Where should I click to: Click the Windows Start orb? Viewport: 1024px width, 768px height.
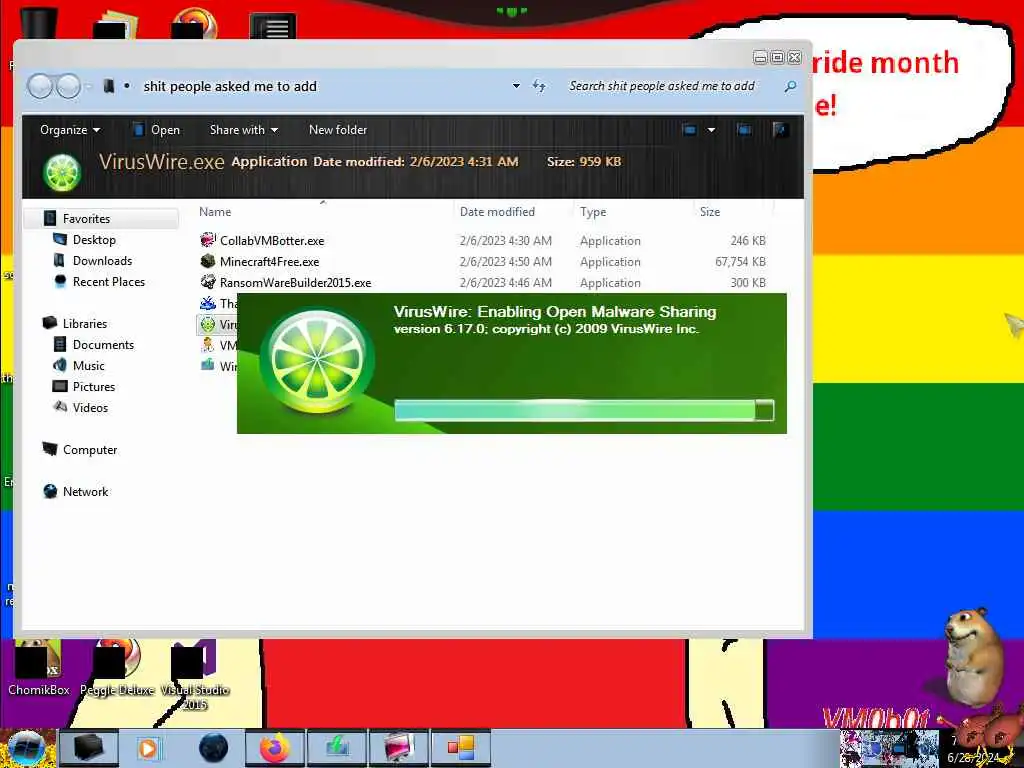coord(26,748)
